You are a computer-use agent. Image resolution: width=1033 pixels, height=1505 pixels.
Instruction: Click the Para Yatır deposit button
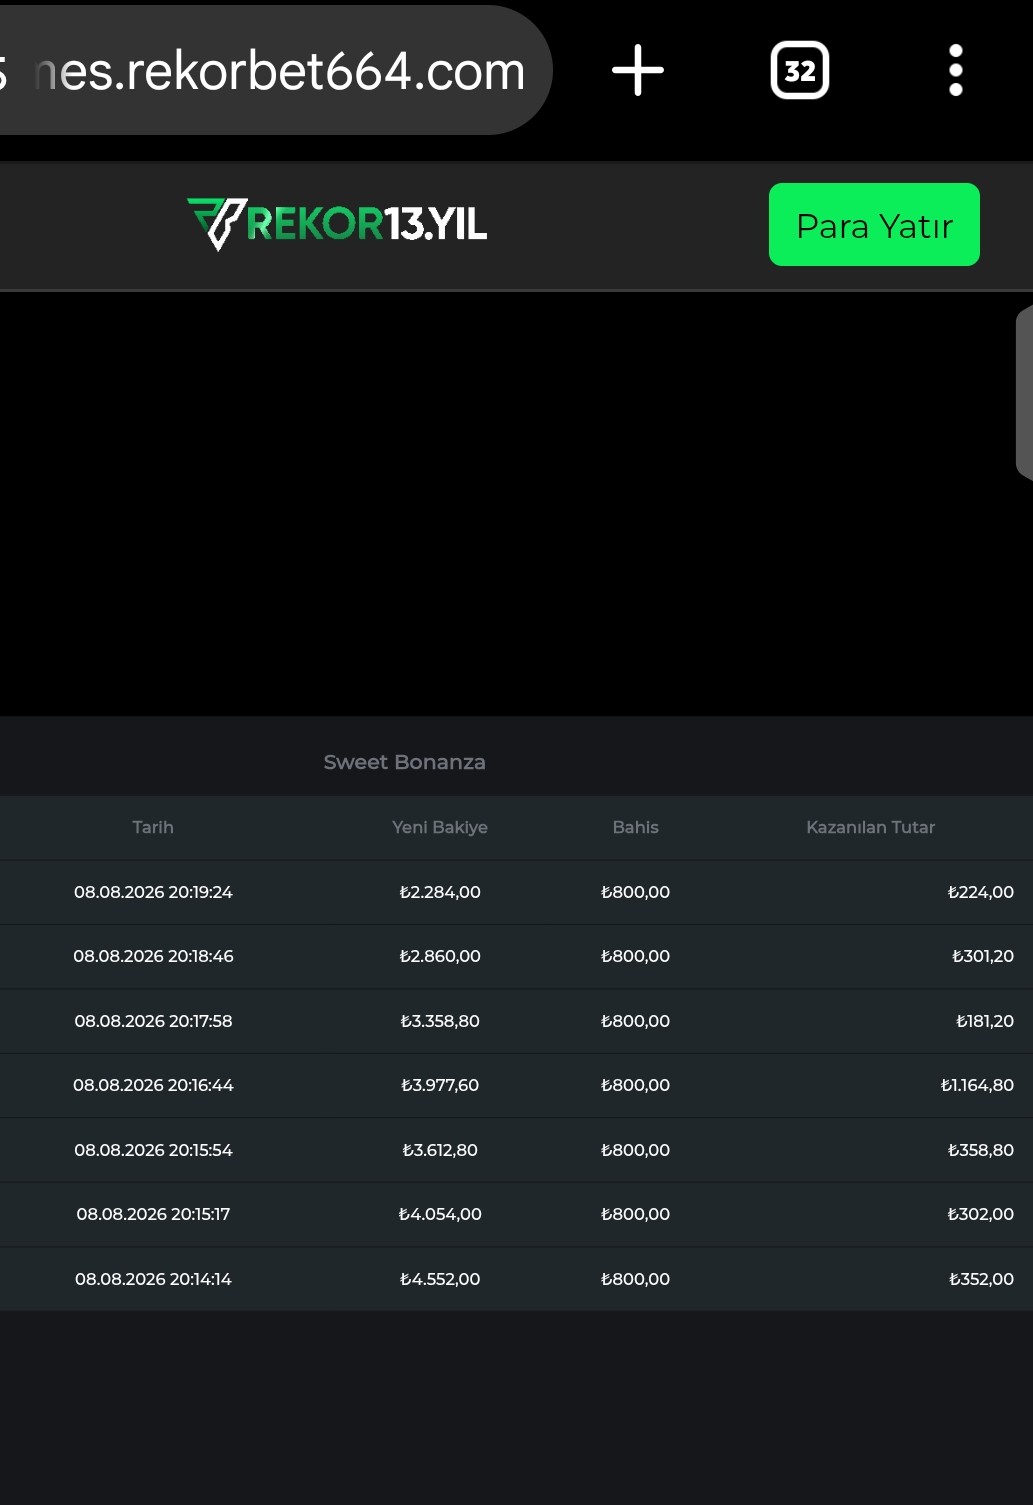874,225
